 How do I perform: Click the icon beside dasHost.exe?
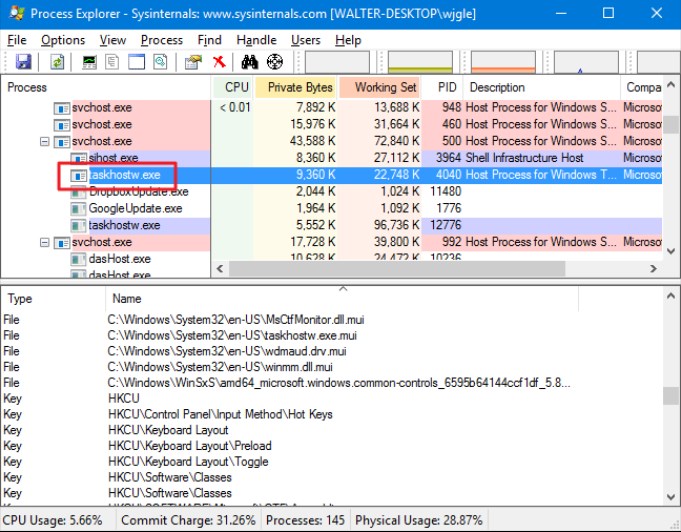[79, 259]
